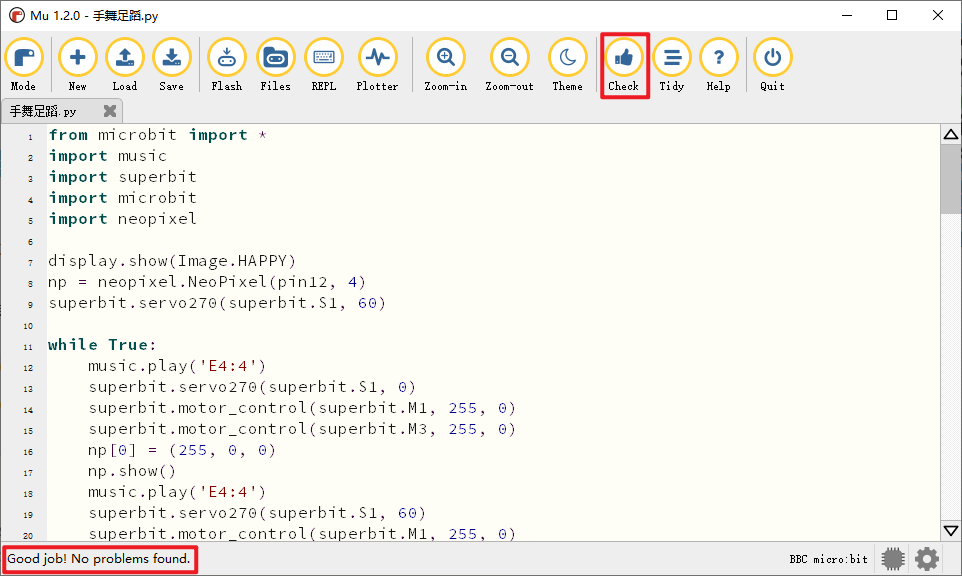The image size is (962, 576).
Task: Open the Mode selector
Action: [24, 64]
